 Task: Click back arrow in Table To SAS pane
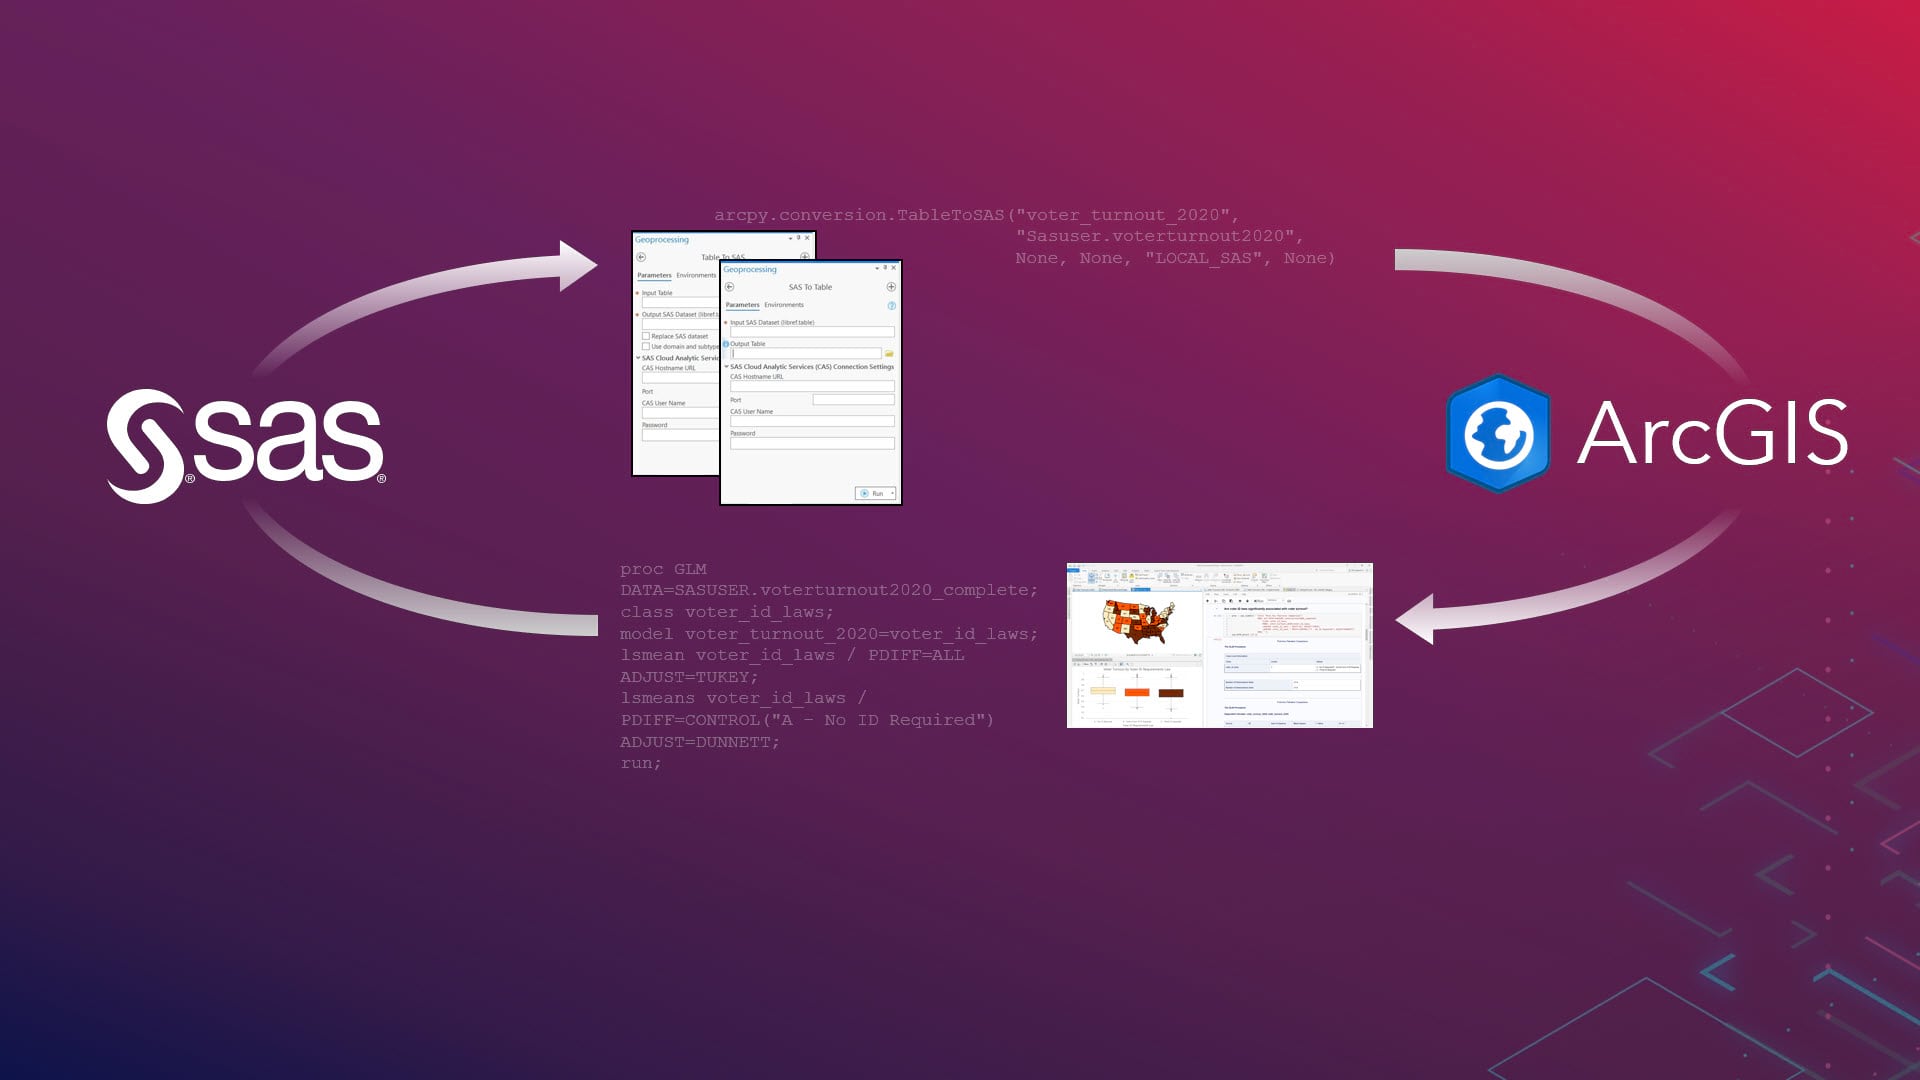[x=641, y=257]
